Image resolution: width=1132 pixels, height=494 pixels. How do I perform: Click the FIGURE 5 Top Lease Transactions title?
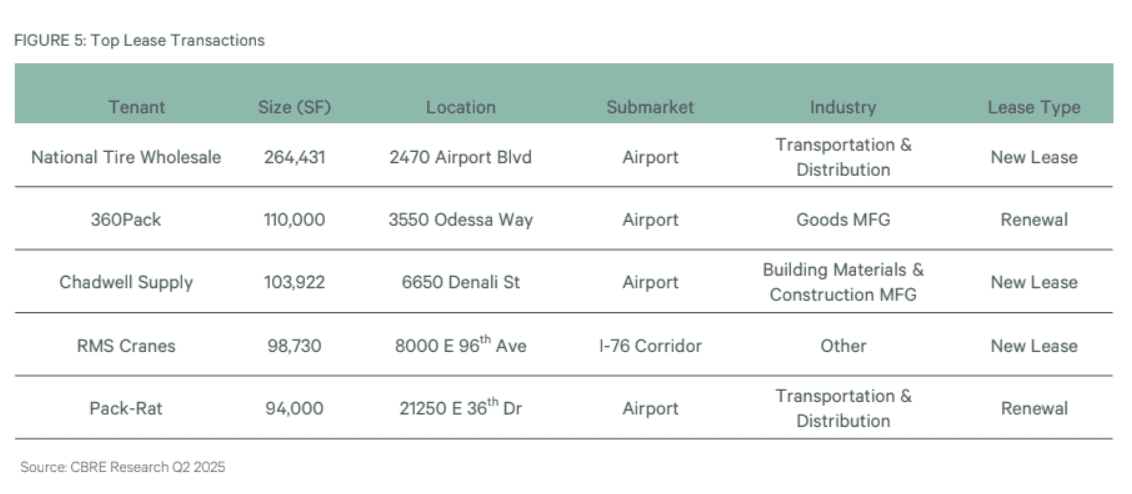139,40
